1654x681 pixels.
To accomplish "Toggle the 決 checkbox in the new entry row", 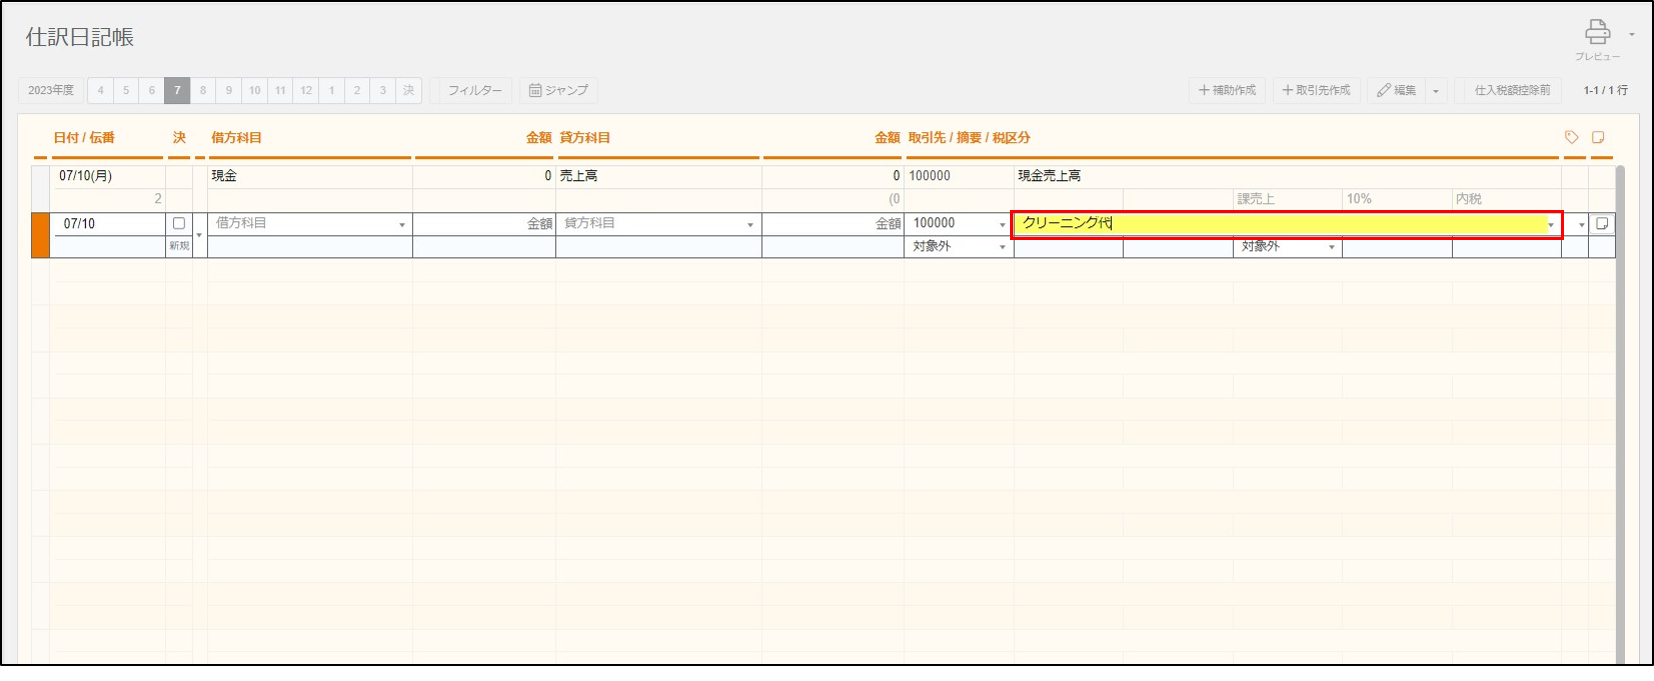I will coord(179,224).
